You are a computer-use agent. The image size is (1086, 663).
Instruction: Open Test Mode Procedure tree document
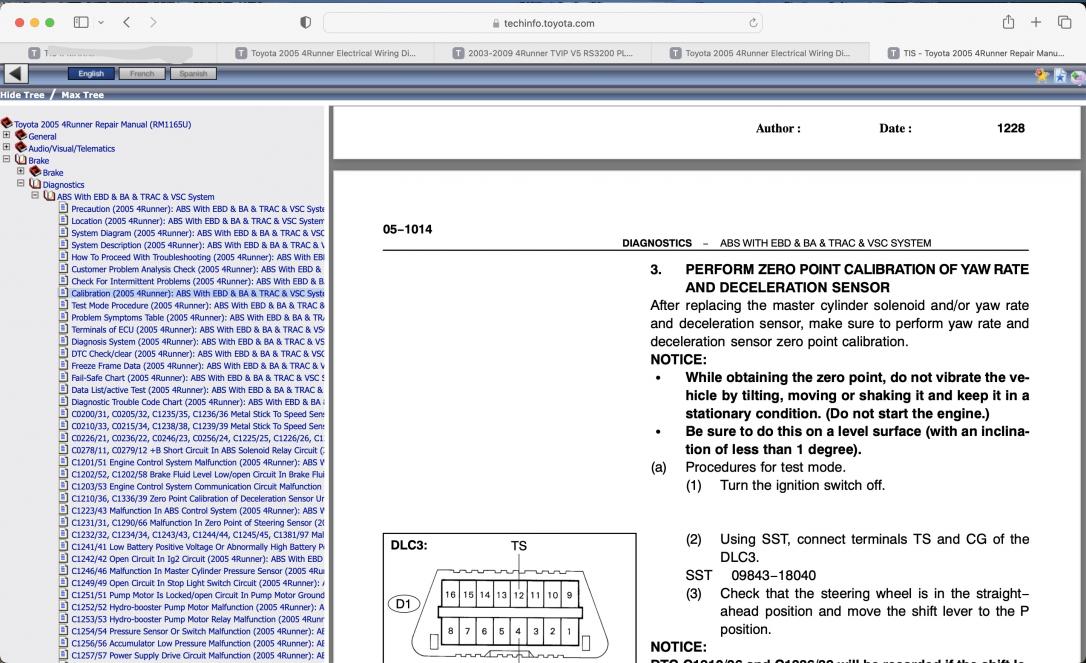coord(197,306)
